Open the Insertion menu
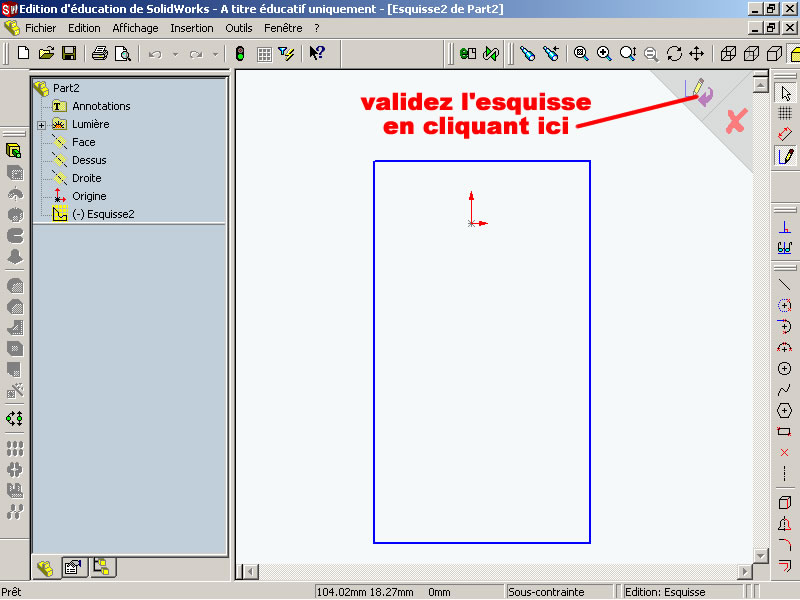 (191, 28)
